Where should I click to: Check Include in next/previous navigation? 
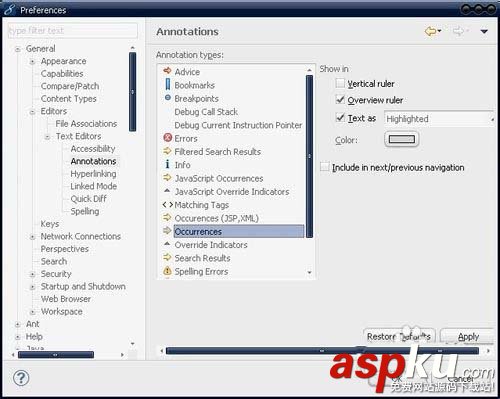pyautogui.click(x=324, y=167)
